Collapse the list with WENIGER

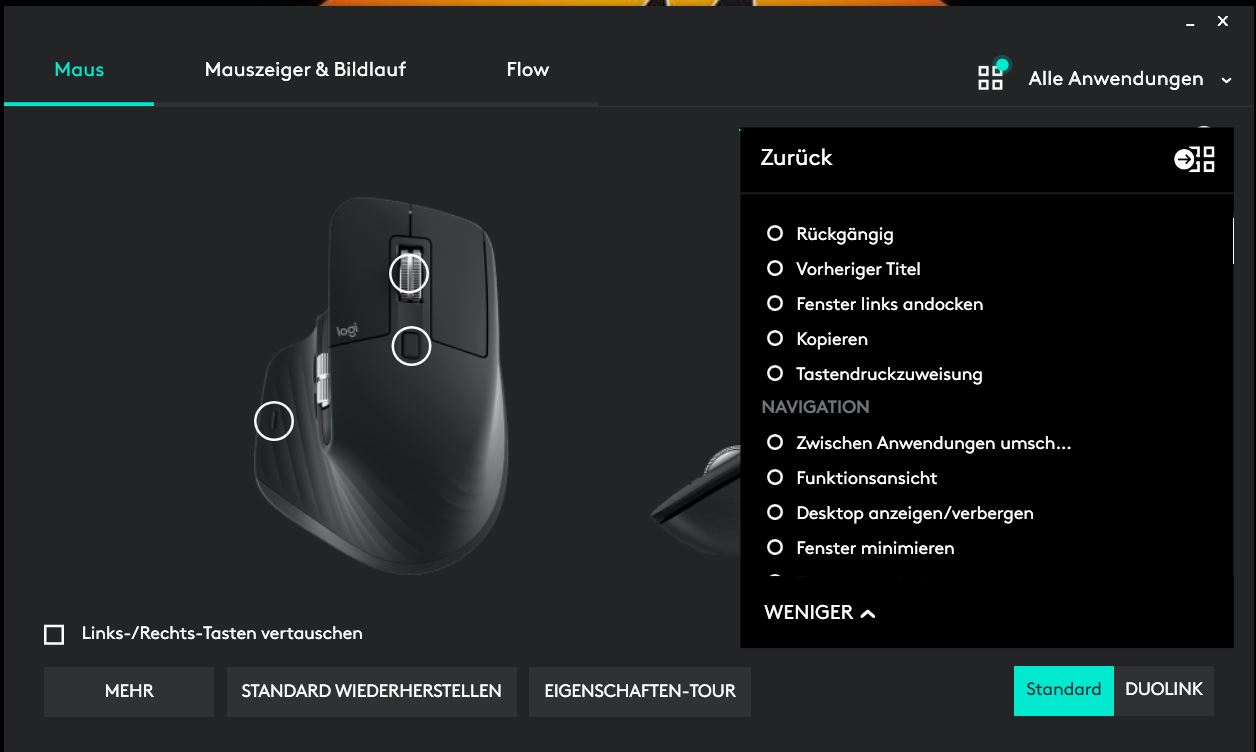[820, 612]
